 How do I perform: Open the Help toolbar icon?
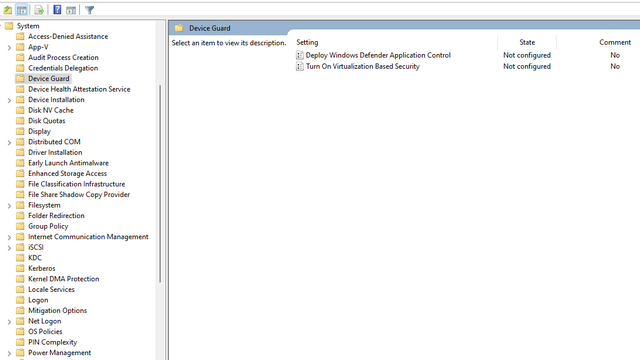tap(57, 10)
